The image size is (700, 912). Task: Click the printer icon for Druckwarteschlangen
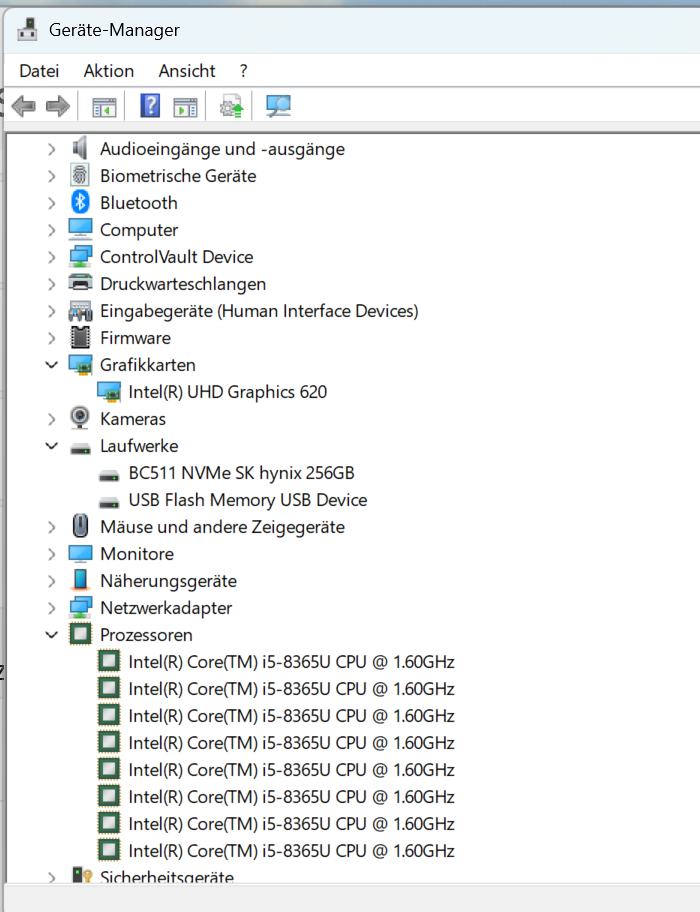(x=80, y=283)
